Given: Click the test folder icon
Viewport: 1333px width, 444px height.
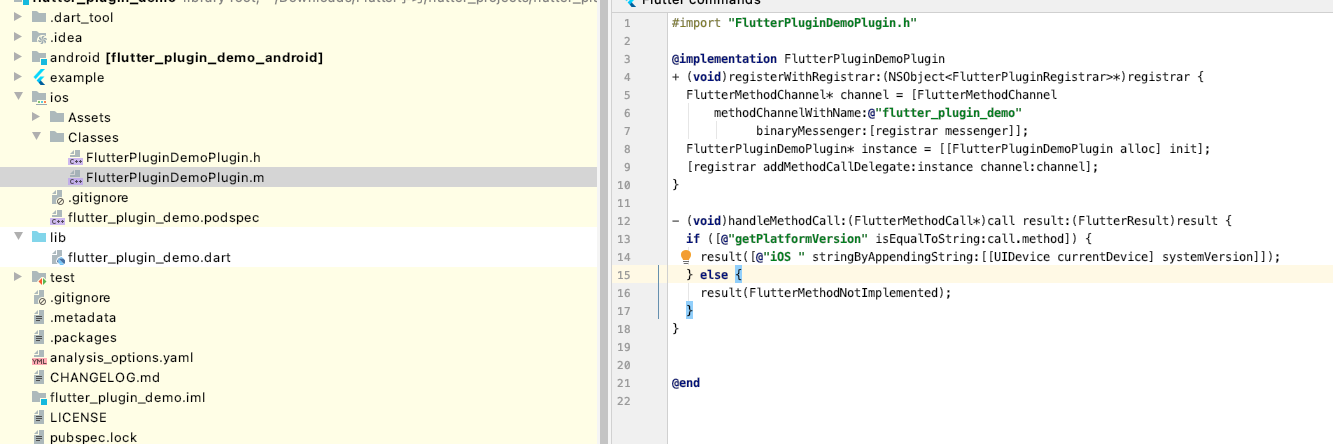Looking at the screenshot, I should click(x=39, y=277).
